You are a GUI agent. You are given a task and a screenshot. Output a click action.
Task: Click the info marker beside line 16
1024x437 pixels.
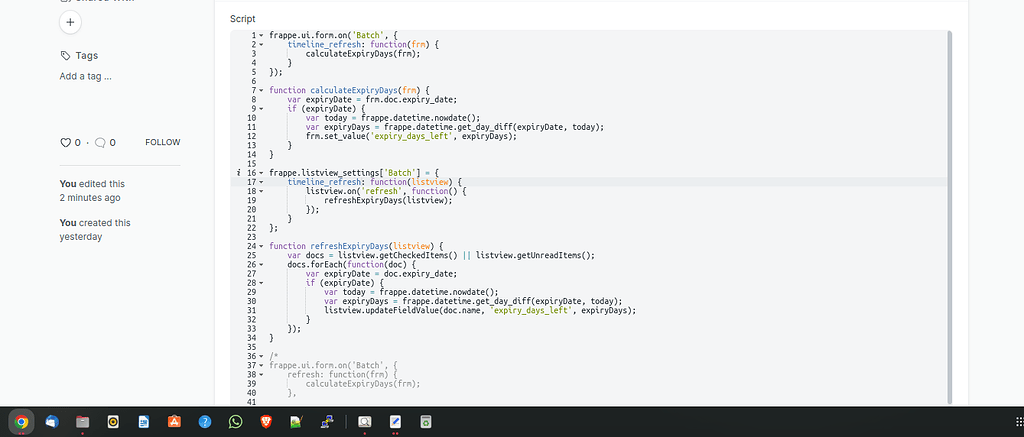pyautogui.click(x=238, y=173)
